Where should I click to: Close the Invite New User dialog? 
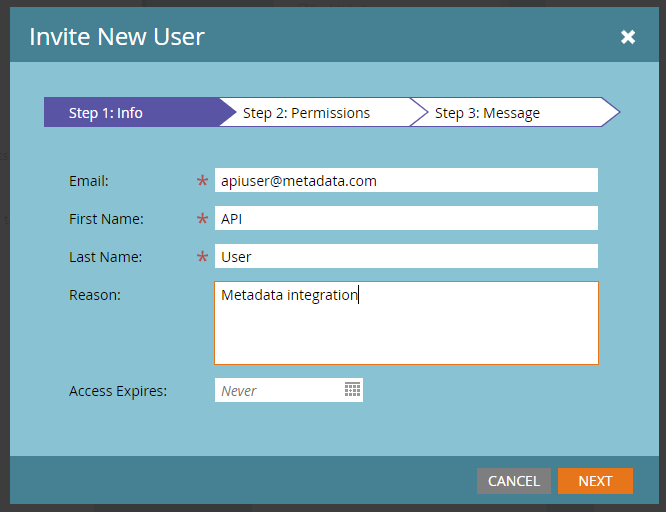tap(628, 37)
